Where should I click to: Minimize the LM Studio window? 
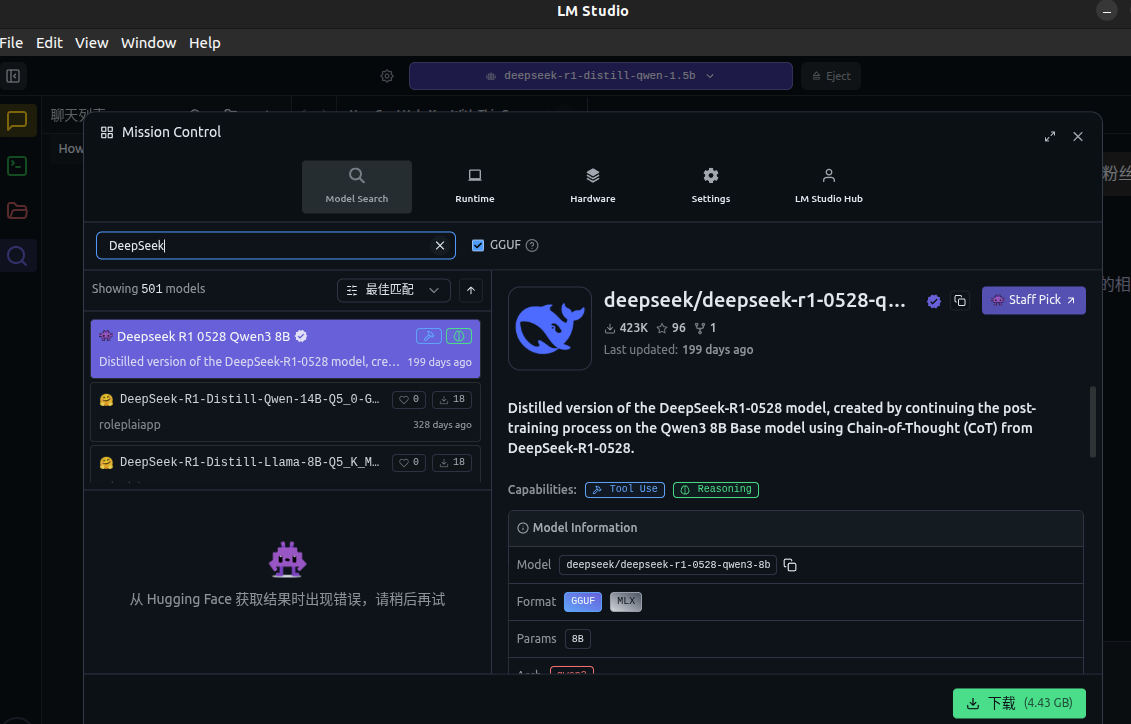tap(1106, 11)
